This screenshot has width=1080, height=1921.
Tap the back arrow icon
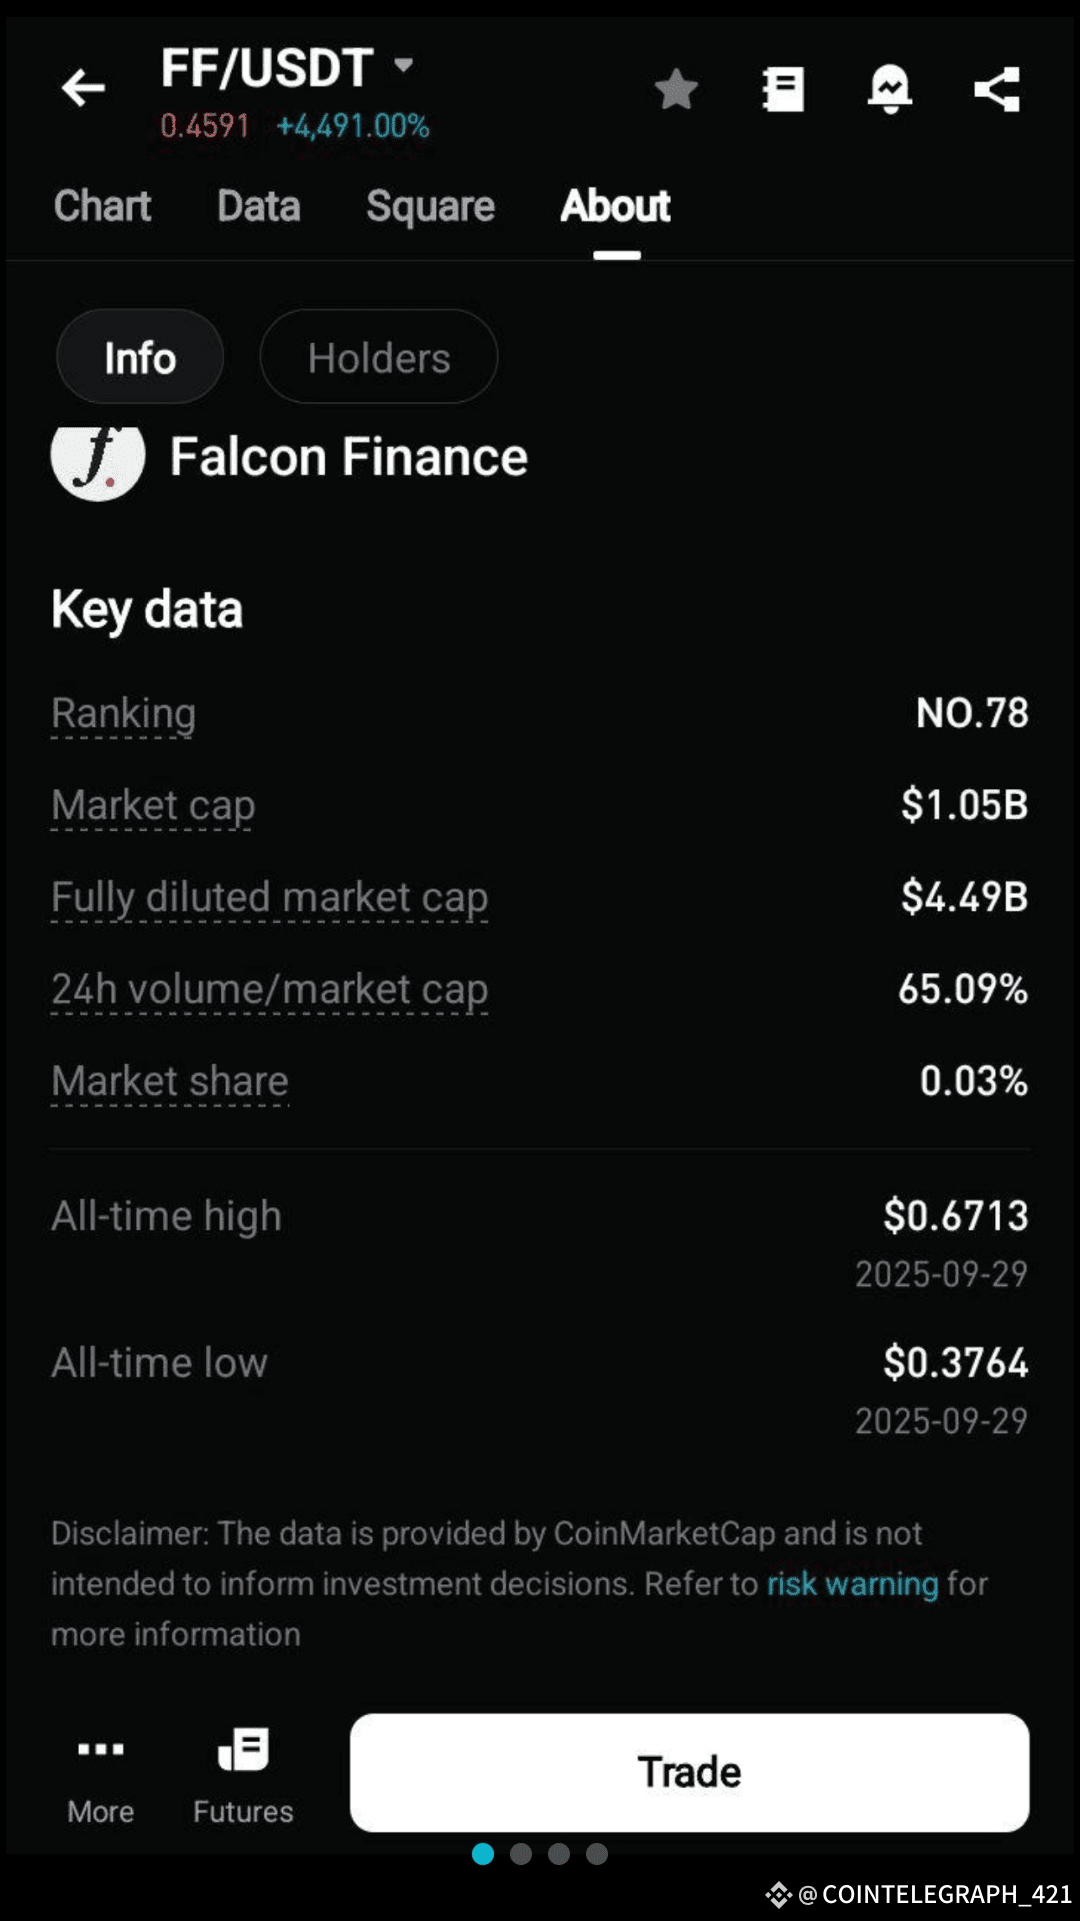point(83,88)
